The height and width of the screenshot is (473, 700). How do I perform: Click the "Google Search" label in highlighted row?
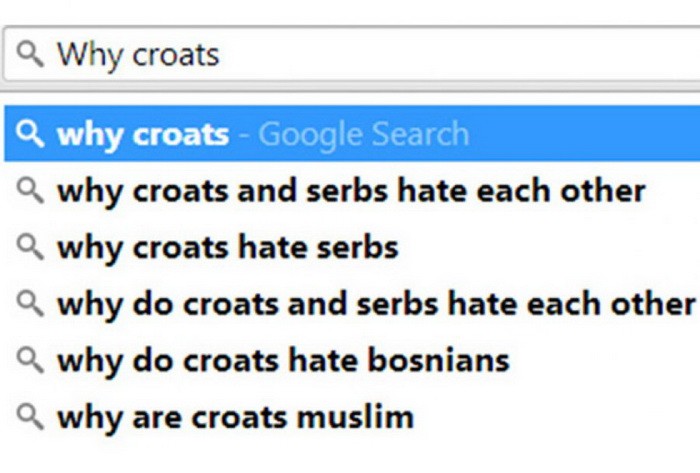363,134
